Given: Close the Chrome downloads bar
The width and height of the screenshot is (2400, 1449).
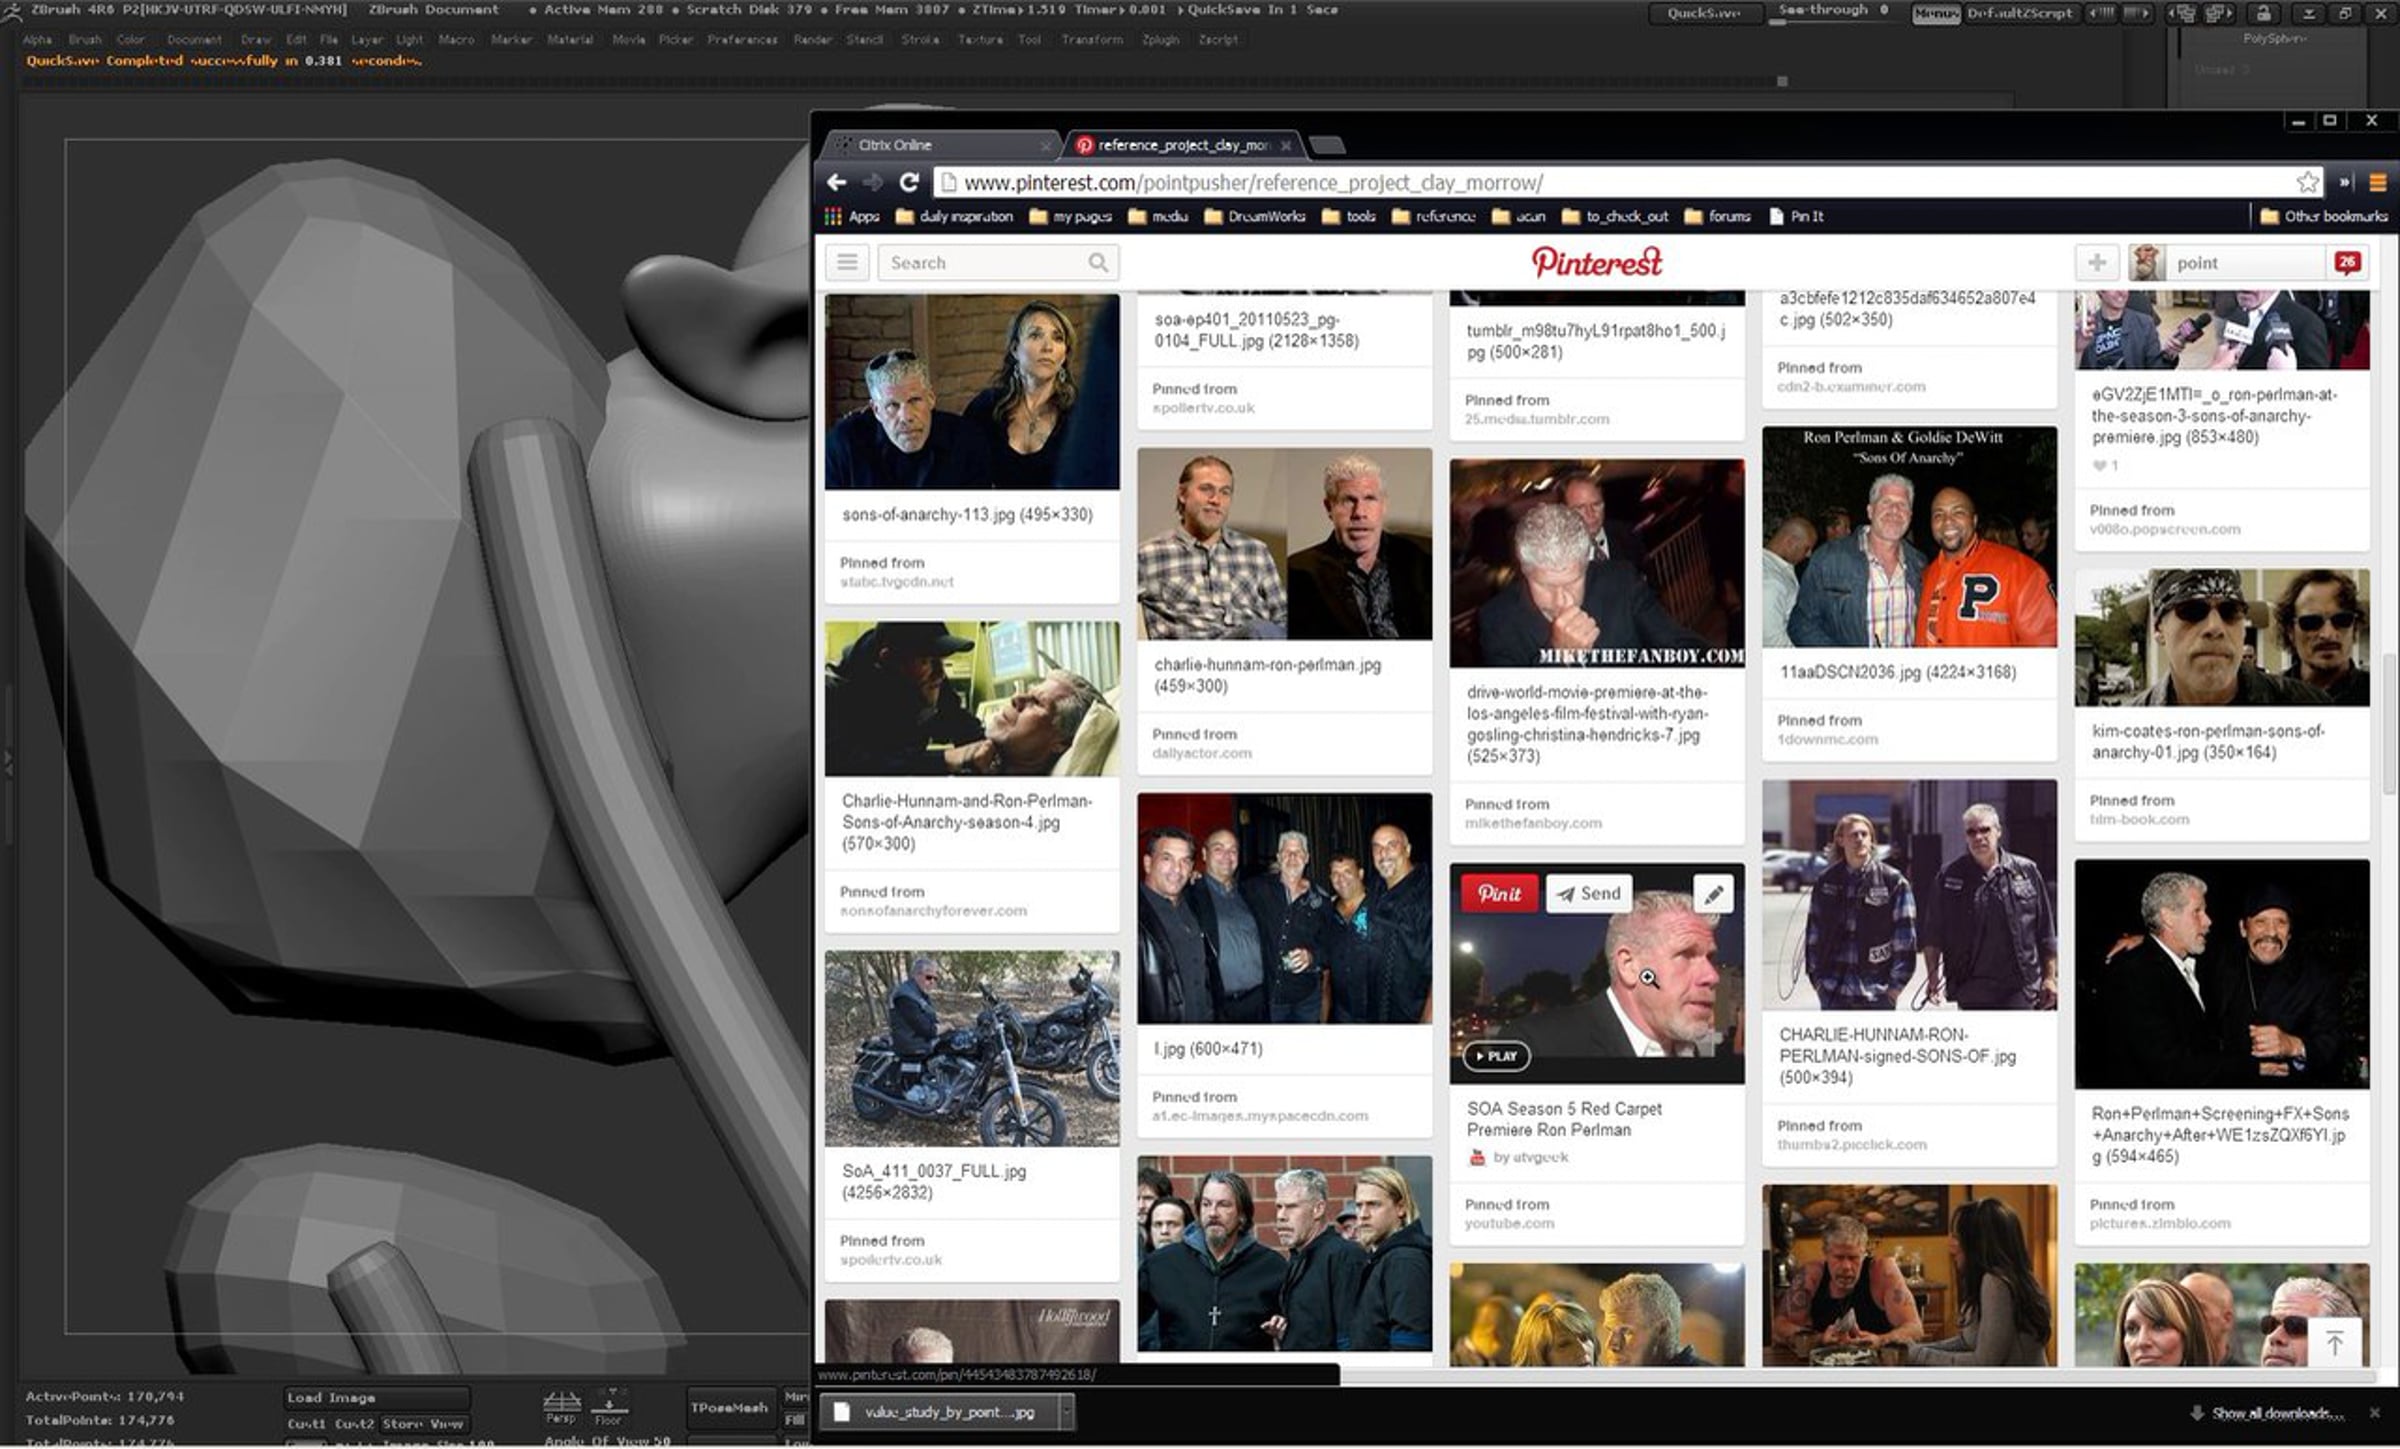Looking at the screenshot, I should click(x=2375, y=1412).
